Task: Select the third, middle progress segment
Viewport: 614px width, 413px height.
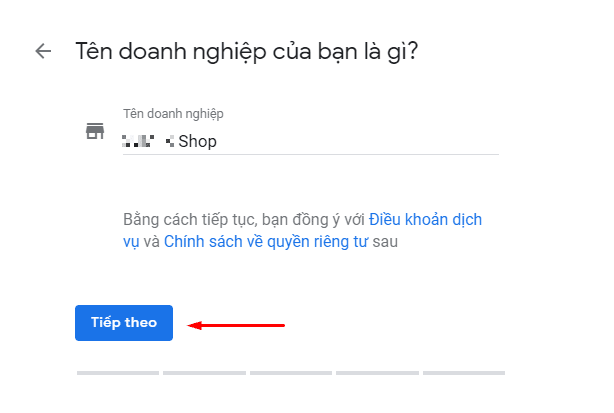Action: 291,373
